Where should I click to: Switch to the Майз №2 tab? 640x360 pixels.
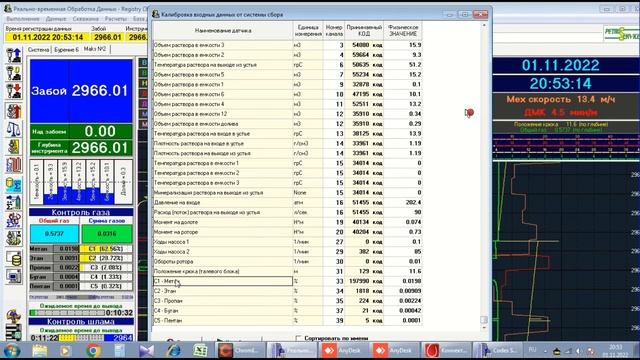95,49
